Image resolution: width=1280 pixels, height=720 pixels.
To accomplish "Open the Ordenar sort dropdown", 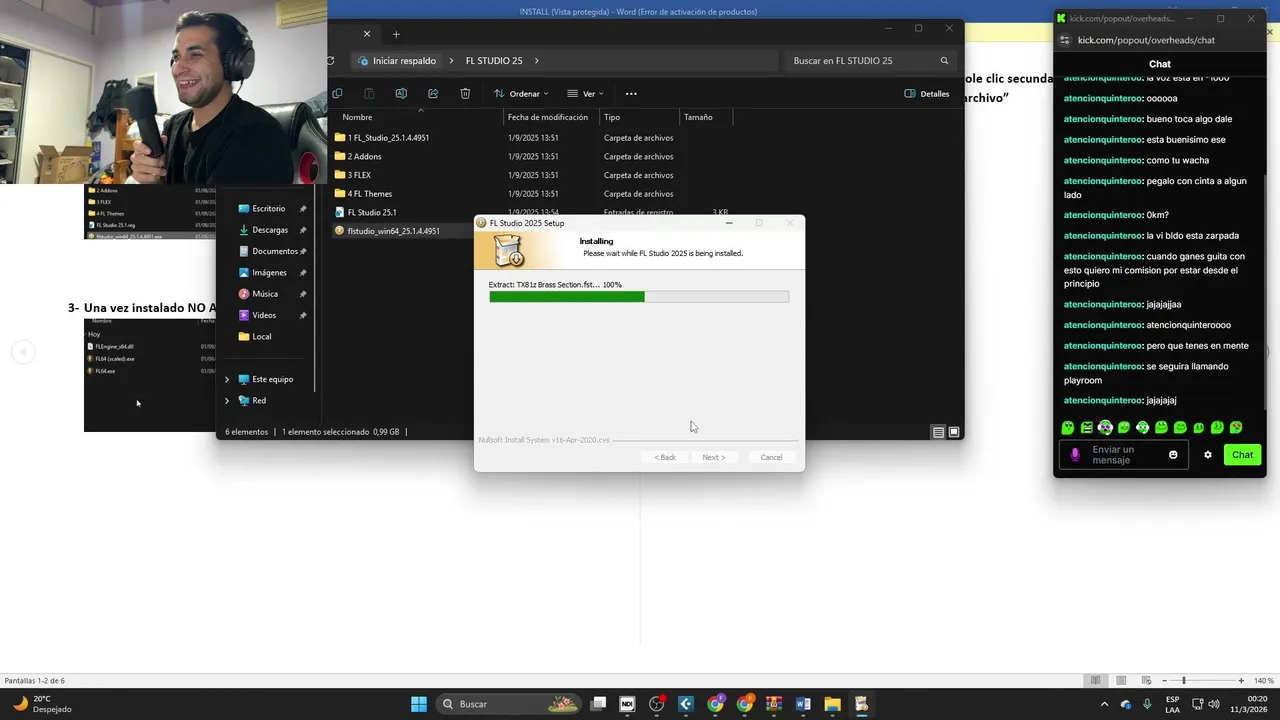I will click(x=521, y=93).
